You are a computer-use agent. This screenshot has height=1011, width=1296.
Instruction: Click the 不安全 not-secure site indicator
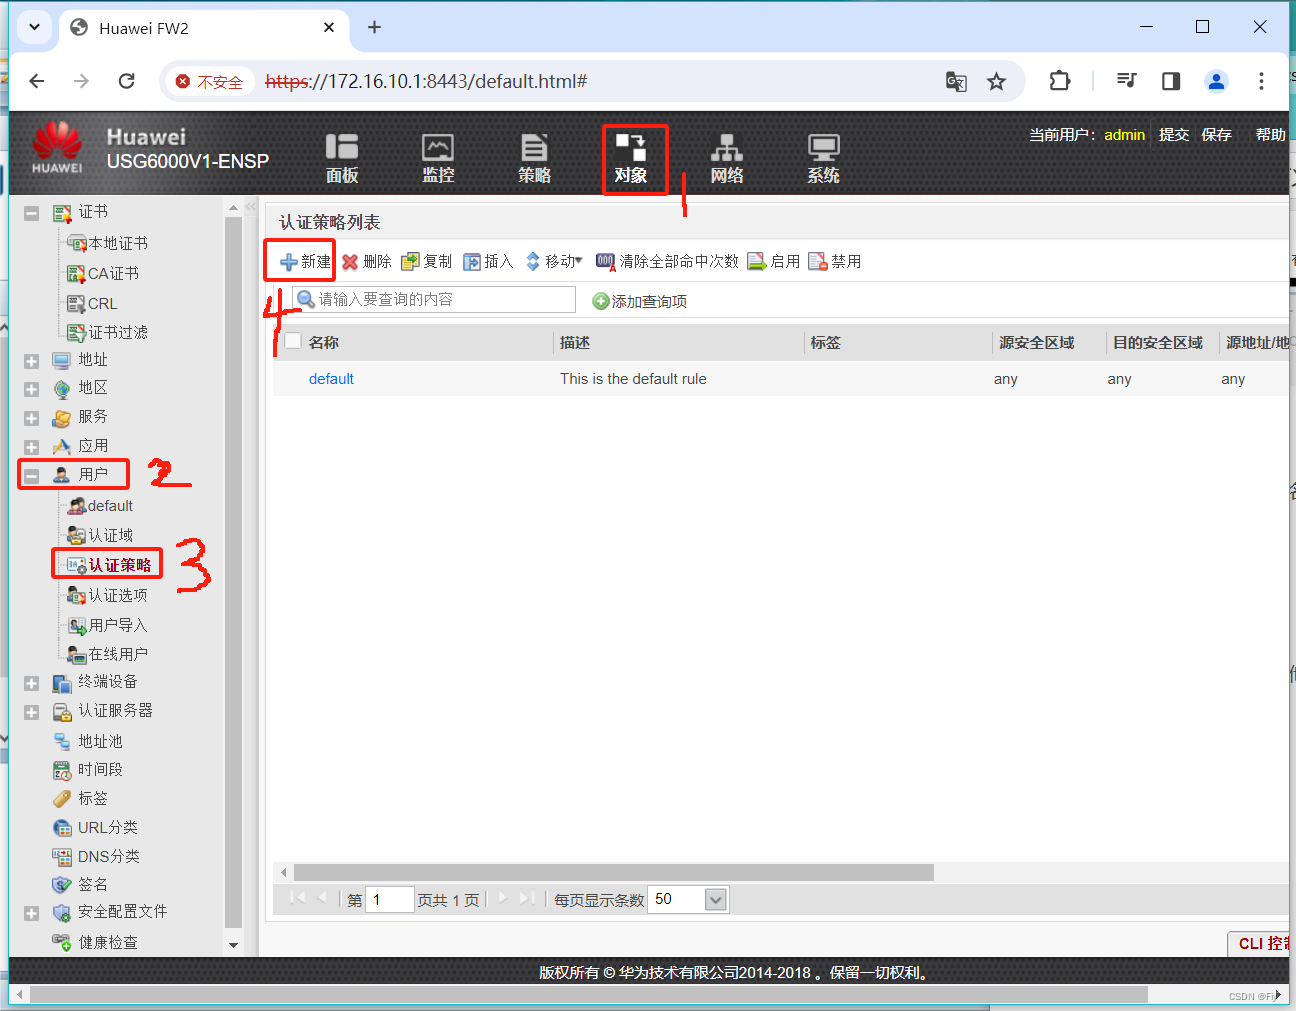point(210,82)
